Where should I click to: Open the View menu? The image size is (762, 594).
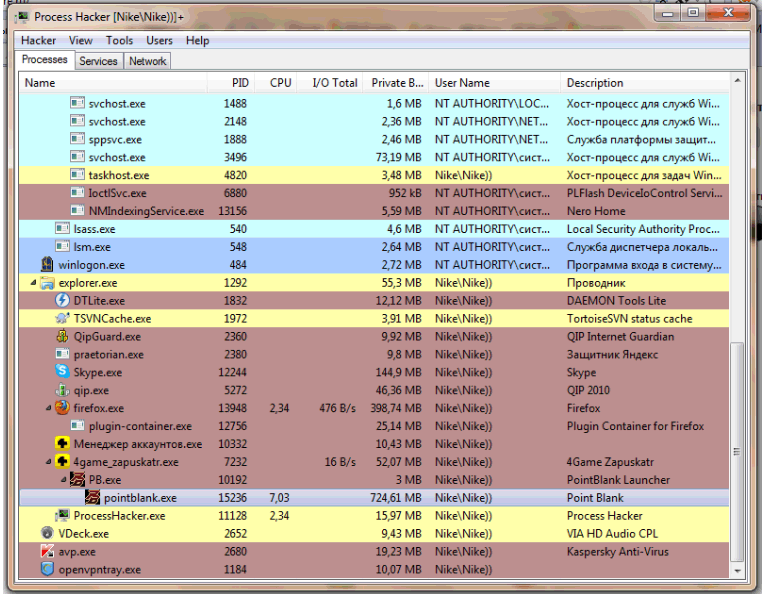pos(80,40)
